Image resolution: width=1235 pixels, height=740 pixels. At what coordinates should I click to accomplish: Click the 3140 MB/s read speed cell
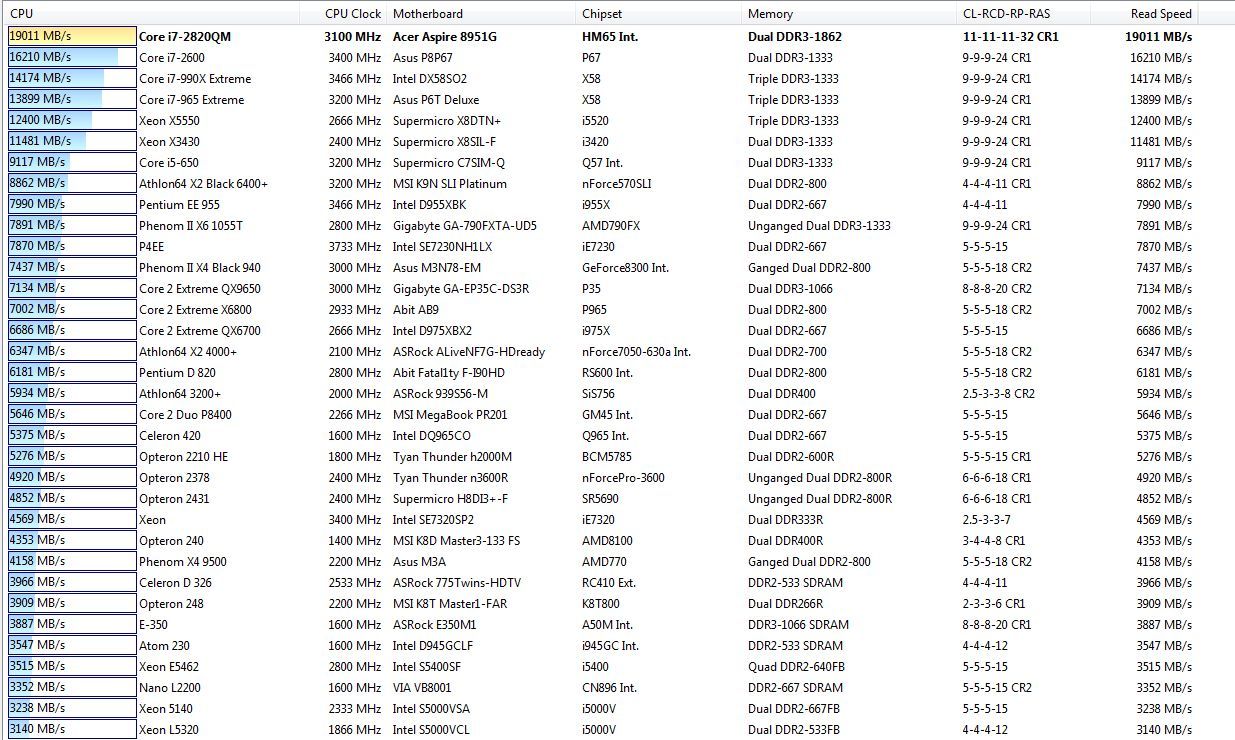coord(1164,730)
